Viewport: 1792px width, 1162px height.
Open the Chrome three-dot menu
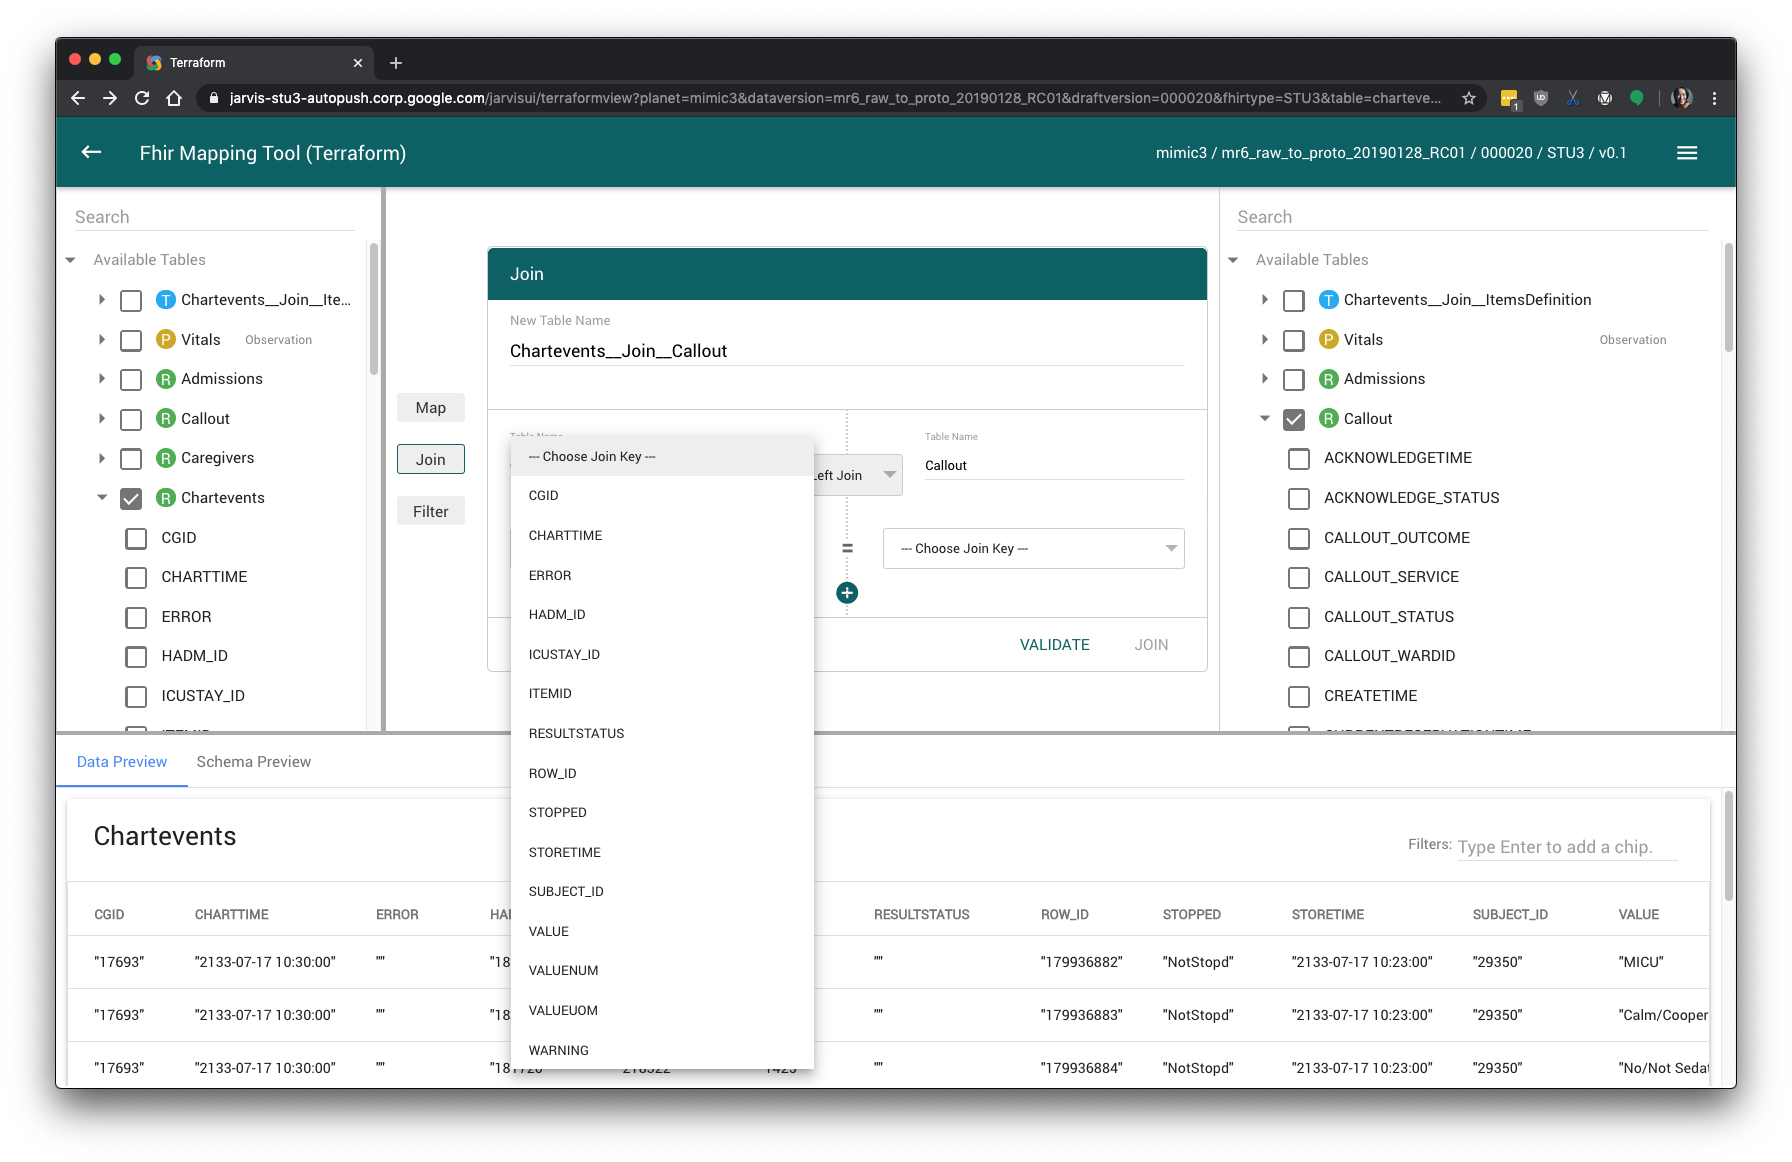(x=1714, y=98)
